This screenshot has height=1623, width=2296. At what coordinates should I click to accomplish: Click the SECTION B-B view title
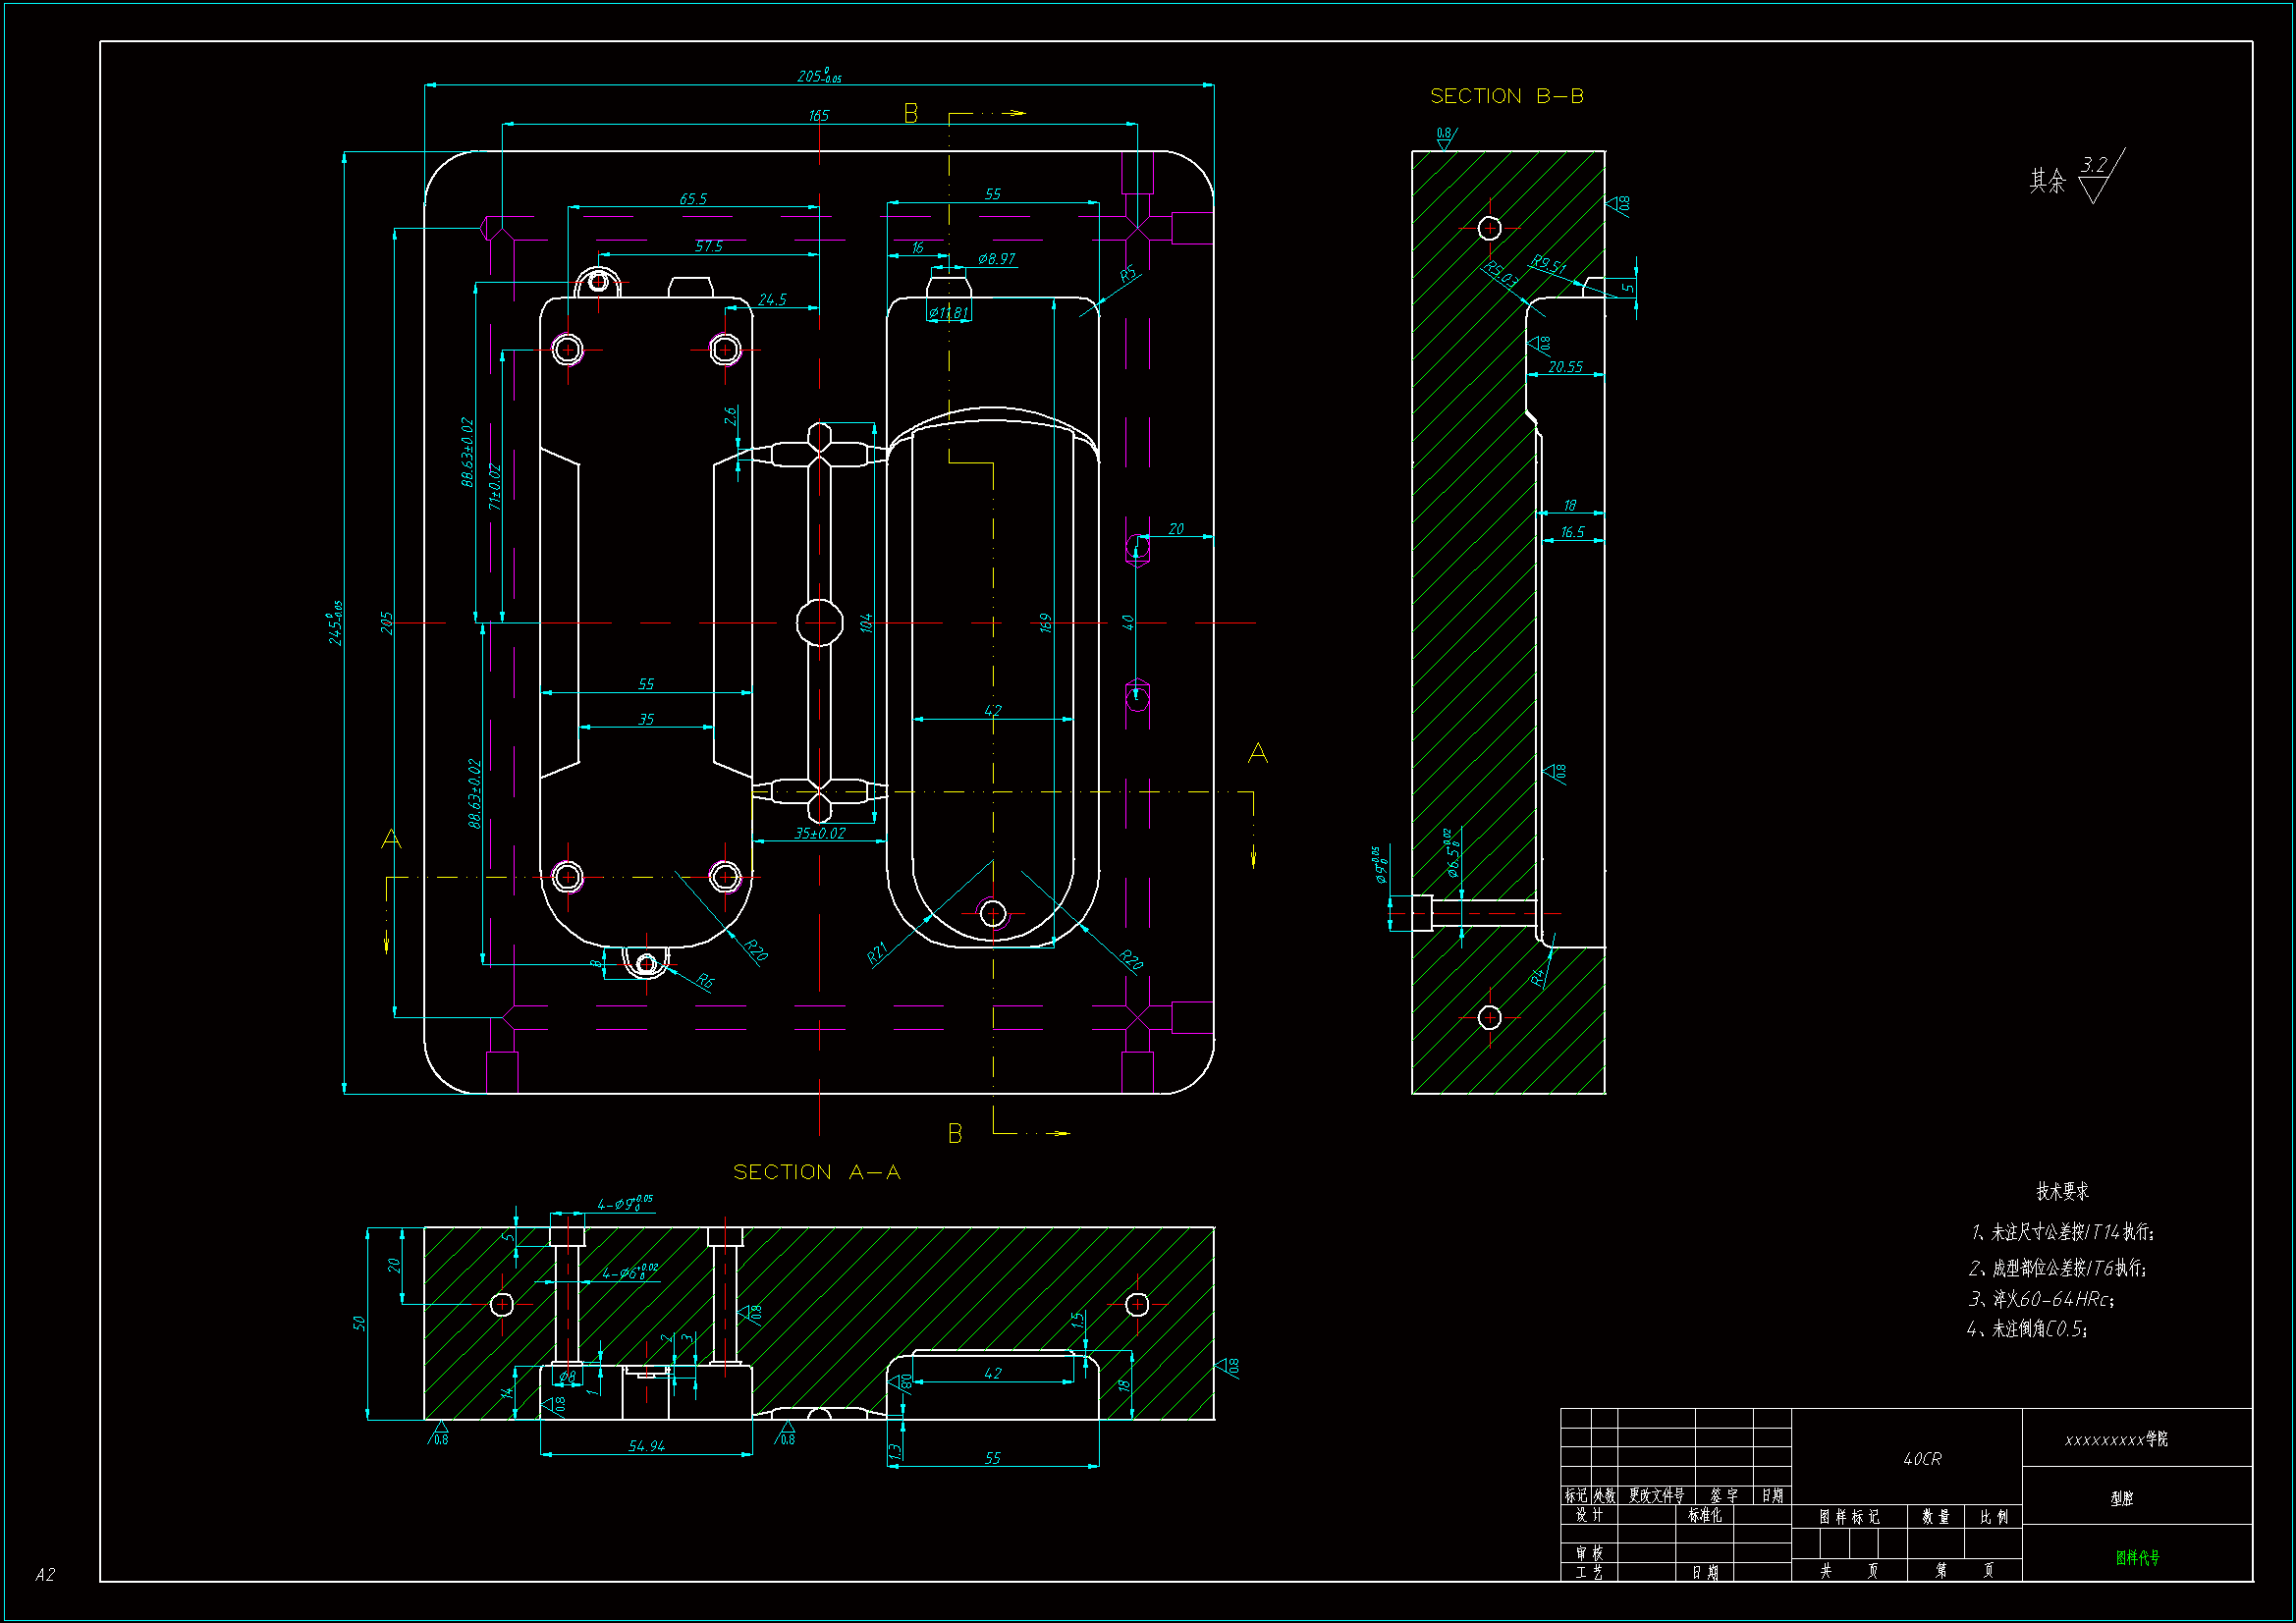pyautogui.click(x=1506, y=96)
